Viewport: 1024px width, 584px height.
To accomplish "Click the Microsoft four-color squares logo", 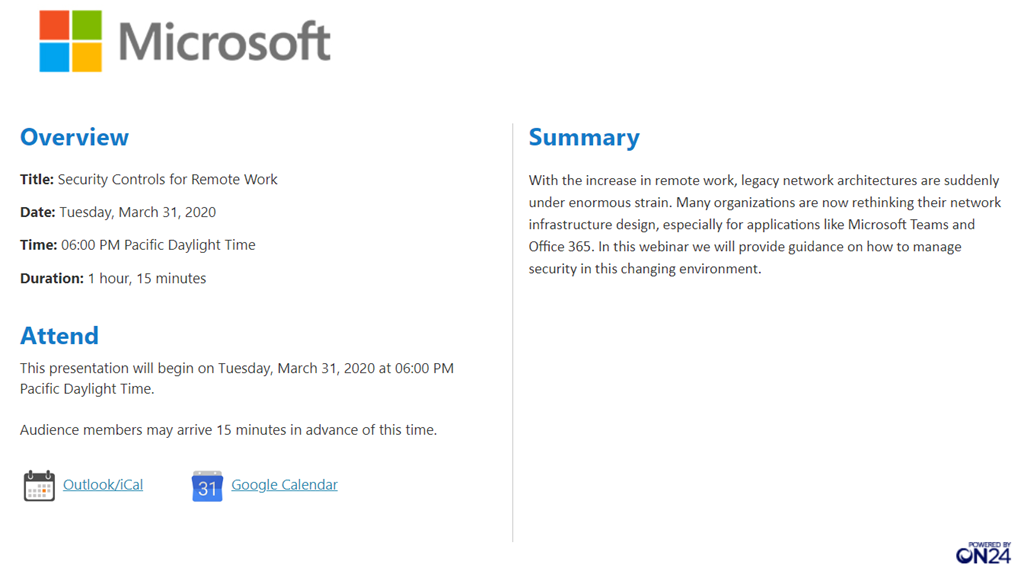I will (71, 41).
